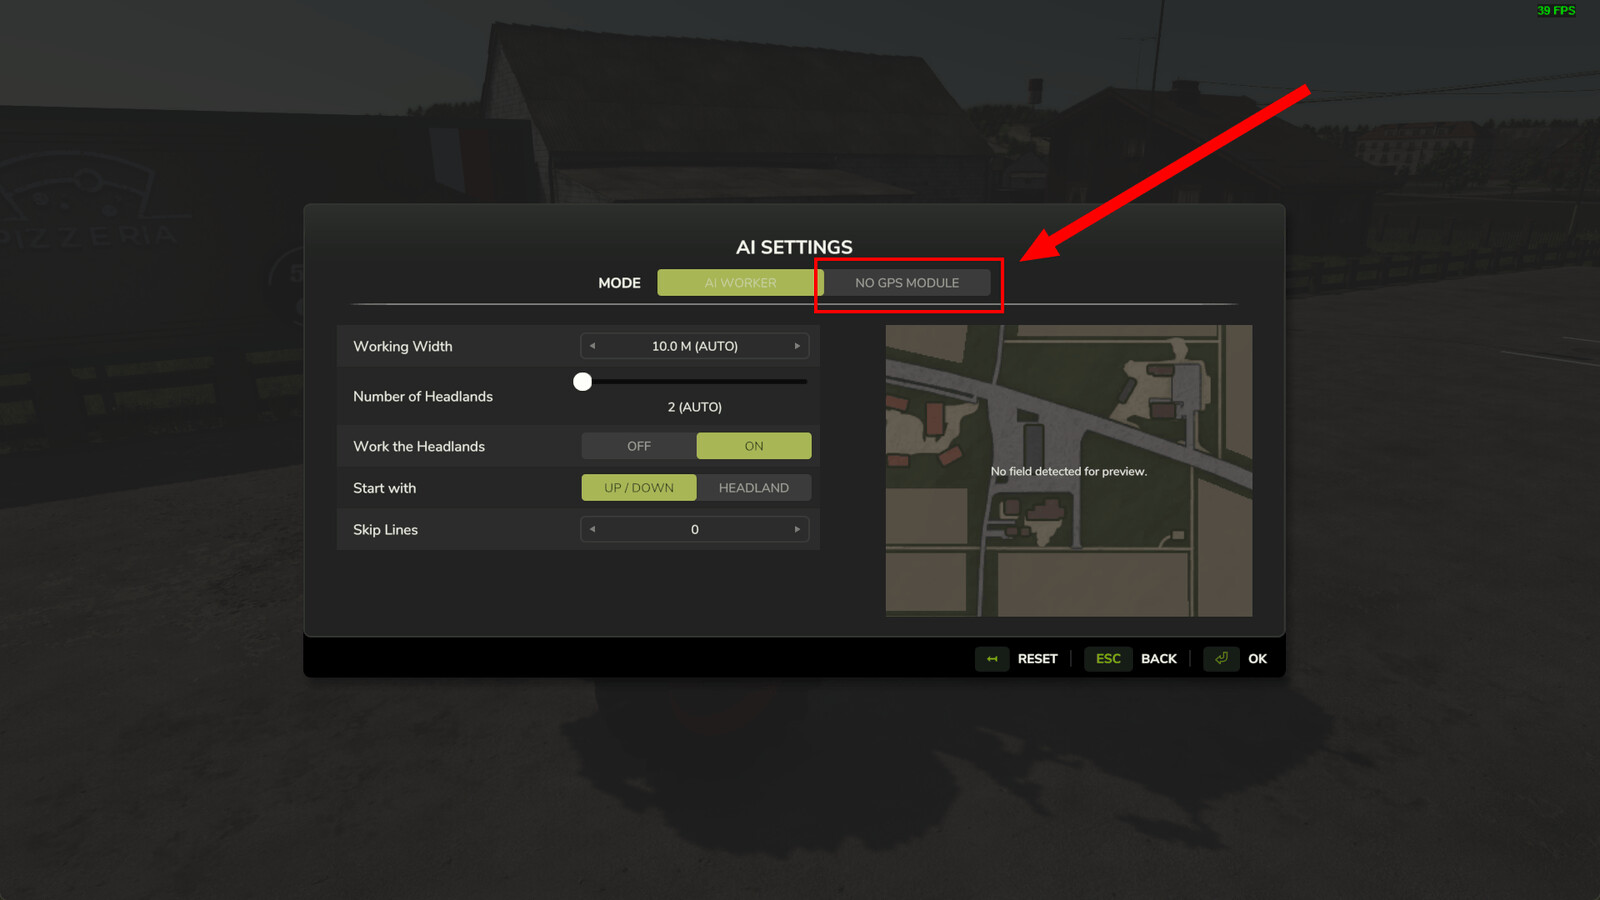
Task: Set Start with to Headland
Action: pyautogui.click(x=754, y=488)
